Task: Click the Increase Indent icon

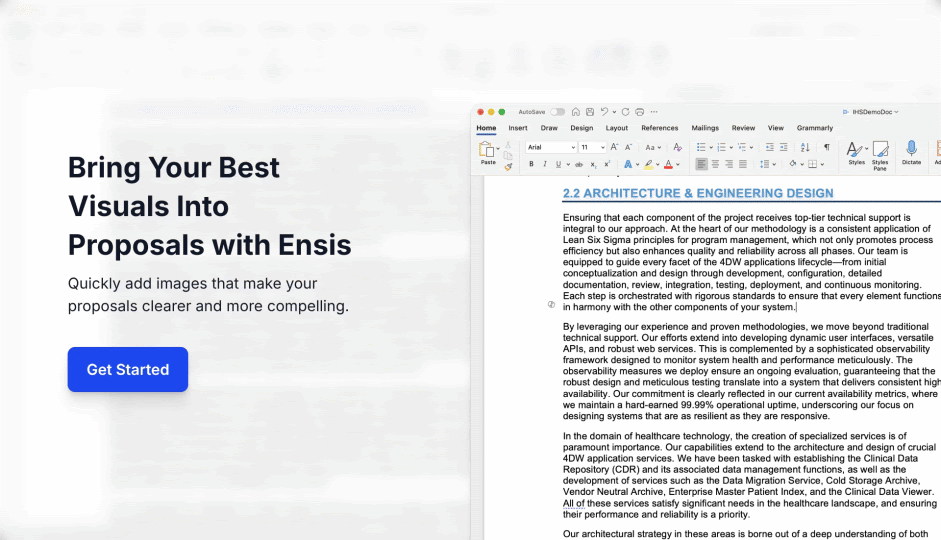Action: (x=784, y=147)
